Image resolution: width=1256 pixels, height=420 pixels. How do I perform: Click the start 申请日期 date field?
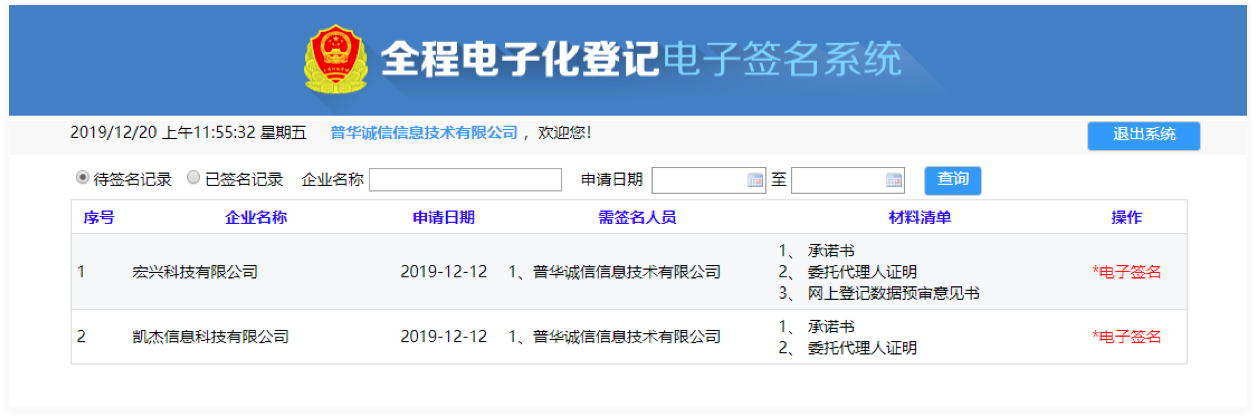(699, 180)
